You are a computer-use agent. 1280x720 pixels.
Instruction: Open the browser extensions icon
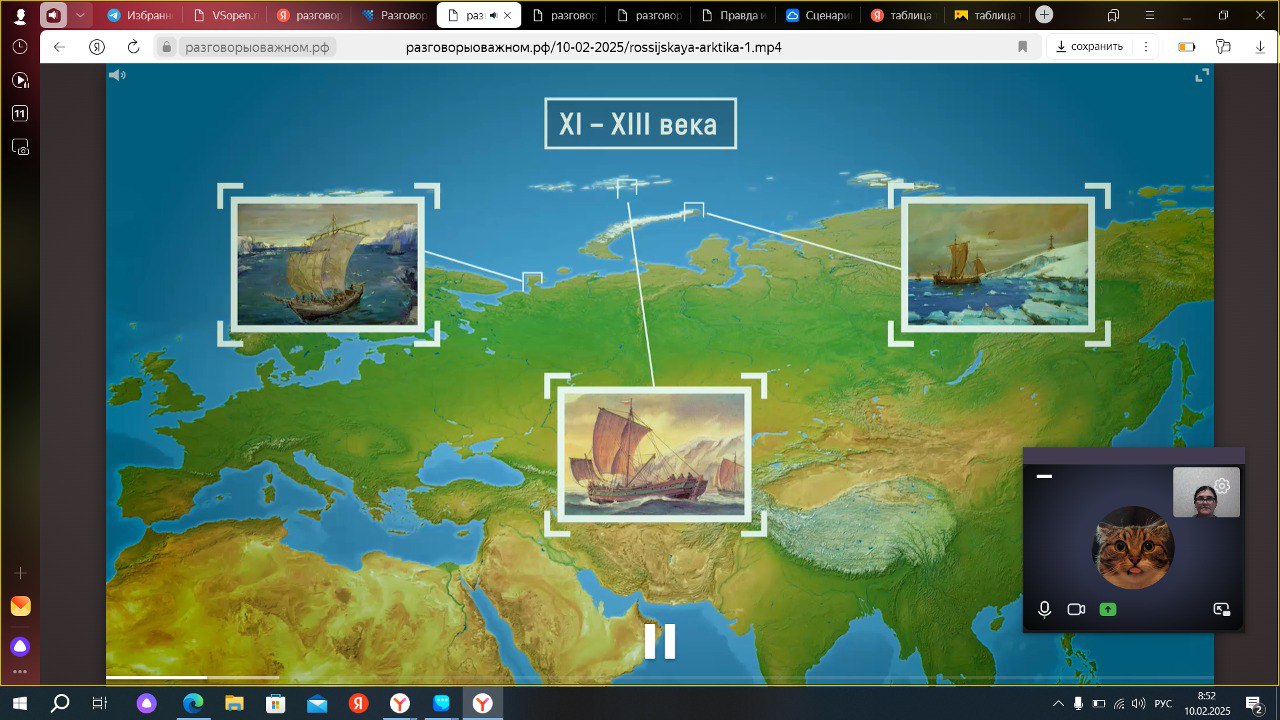(x=1223, y=47)
